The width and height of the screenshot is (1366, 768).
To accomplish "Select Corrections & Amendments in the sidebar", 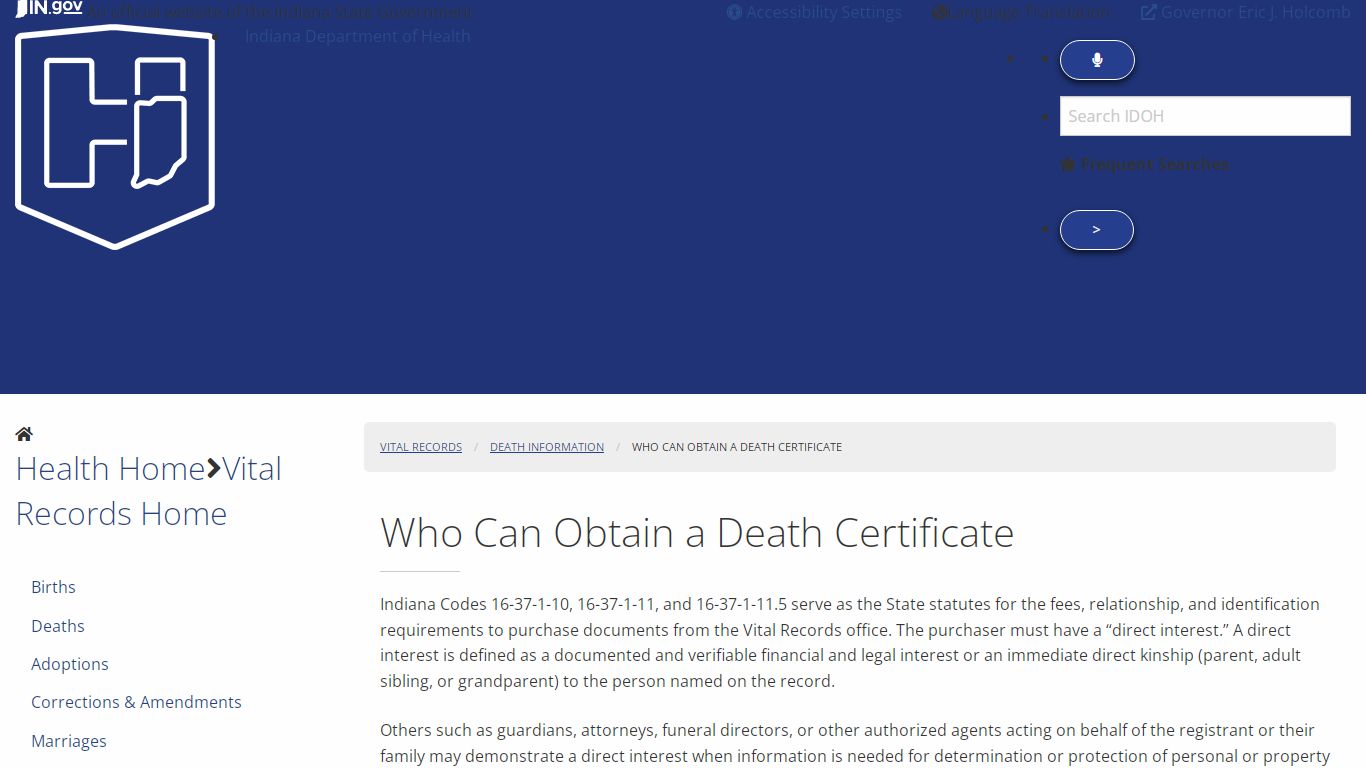I will click(136, 702).
